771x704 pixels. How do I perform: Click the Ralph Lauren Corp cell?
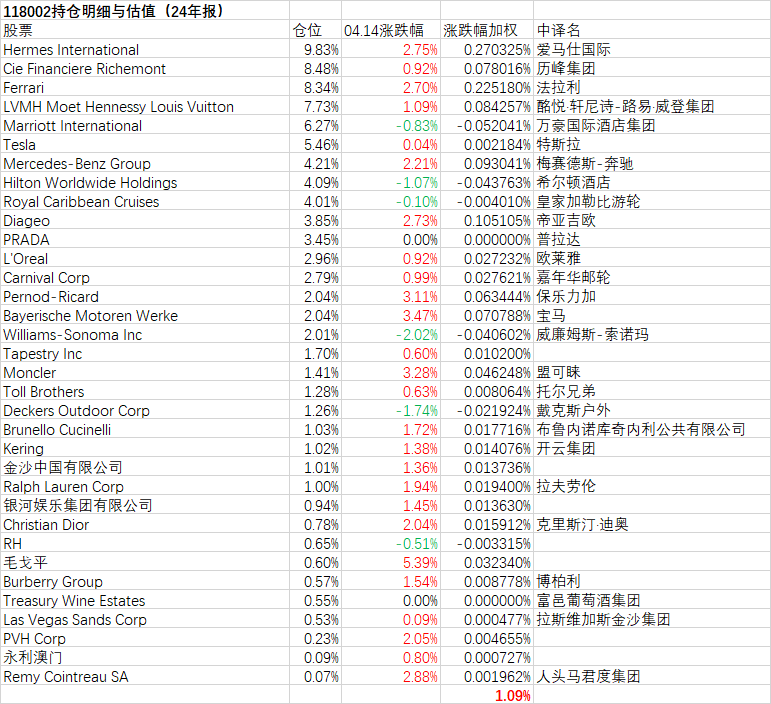coord(145,487)
